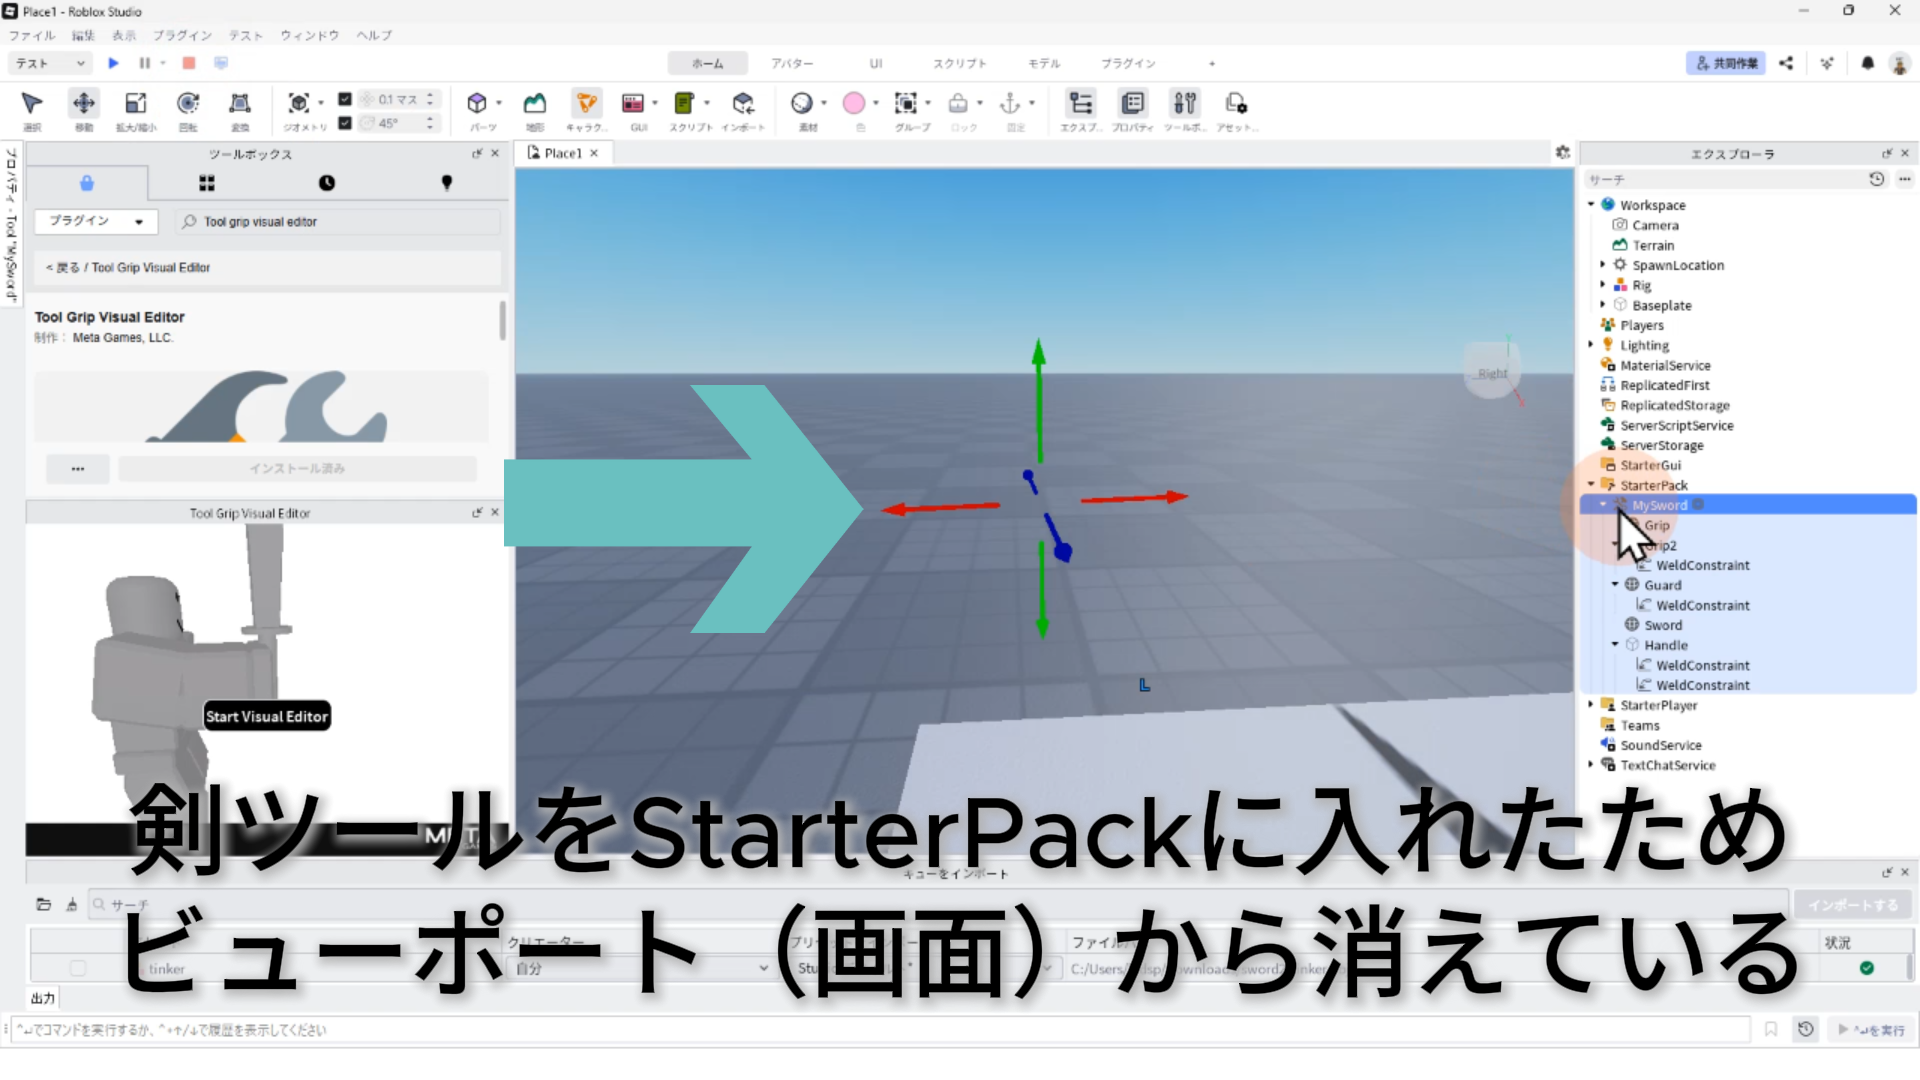Open the ファイル menu

(x=32, y=35)
